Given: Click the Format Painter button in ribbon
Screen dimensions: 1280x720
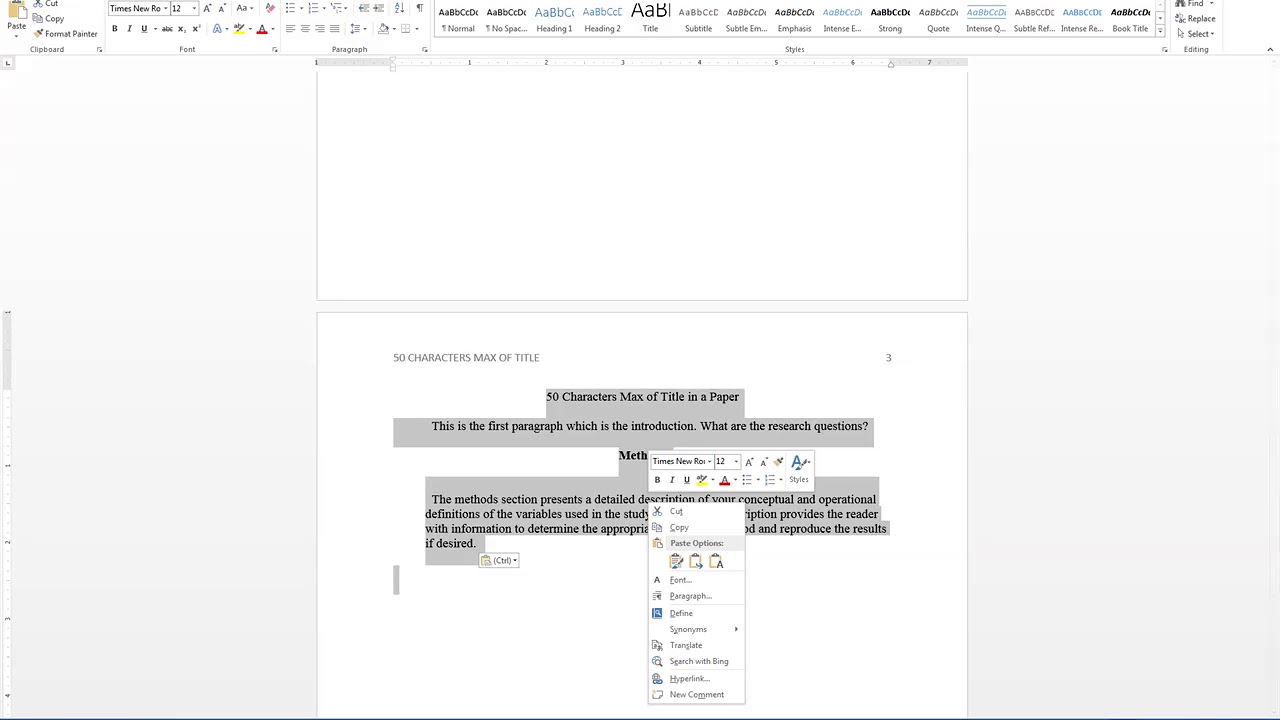Looking at the screenshot, I should pos(65,33).
